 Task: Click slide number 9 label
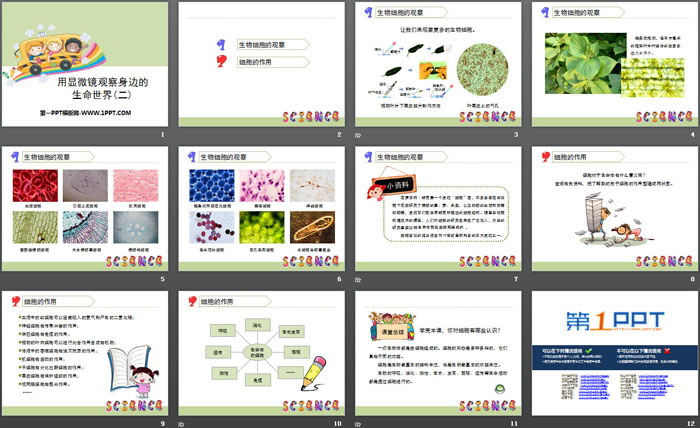click(x=162, y=424)
